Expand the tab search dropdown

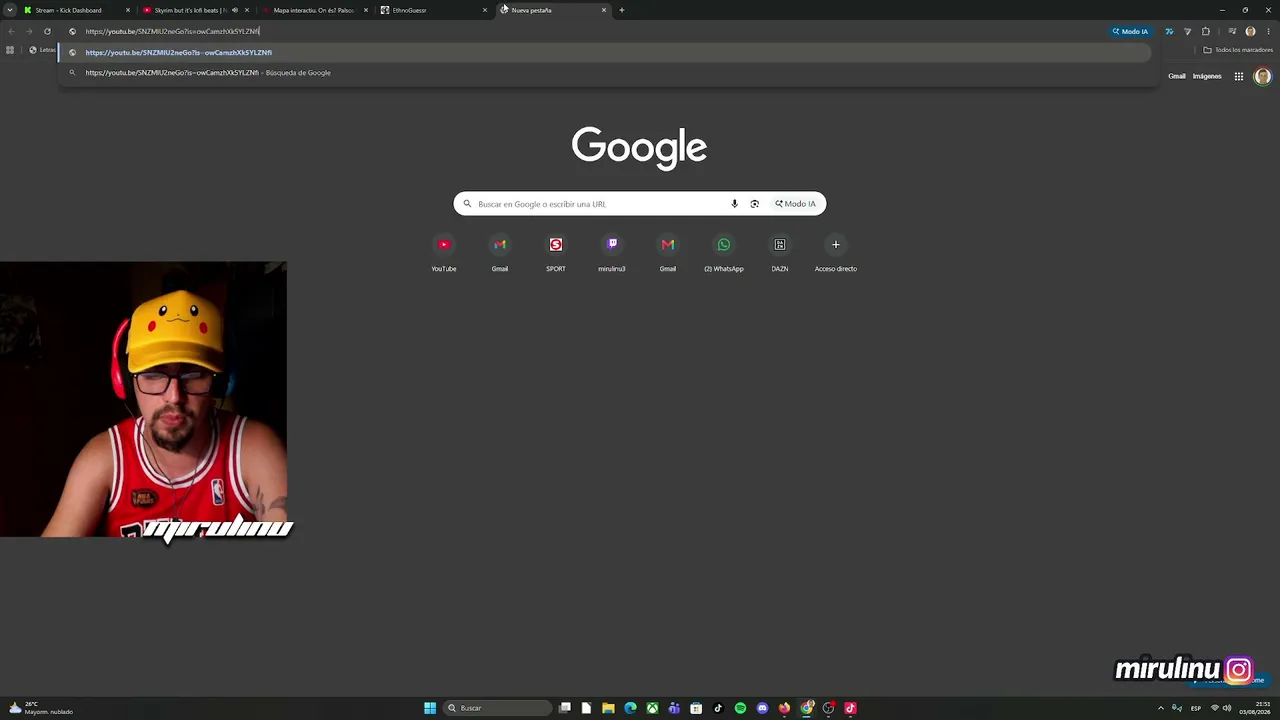(9, 10)
